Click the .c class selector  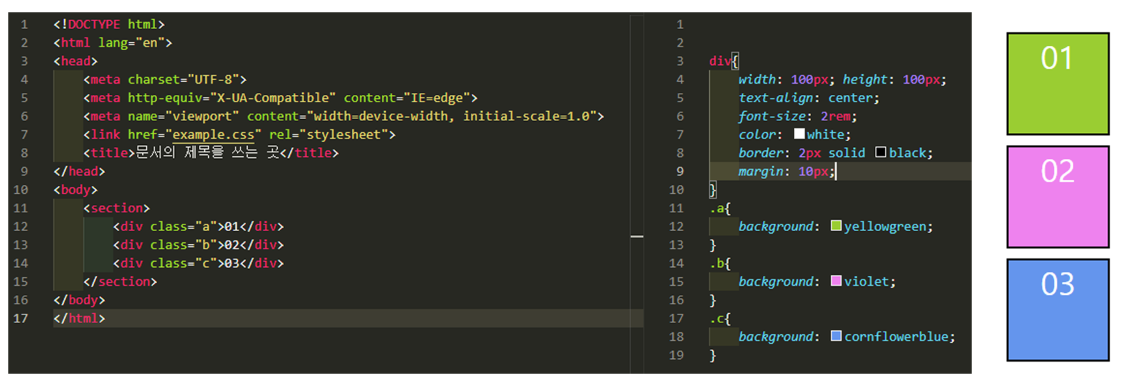tap(716, 318)
